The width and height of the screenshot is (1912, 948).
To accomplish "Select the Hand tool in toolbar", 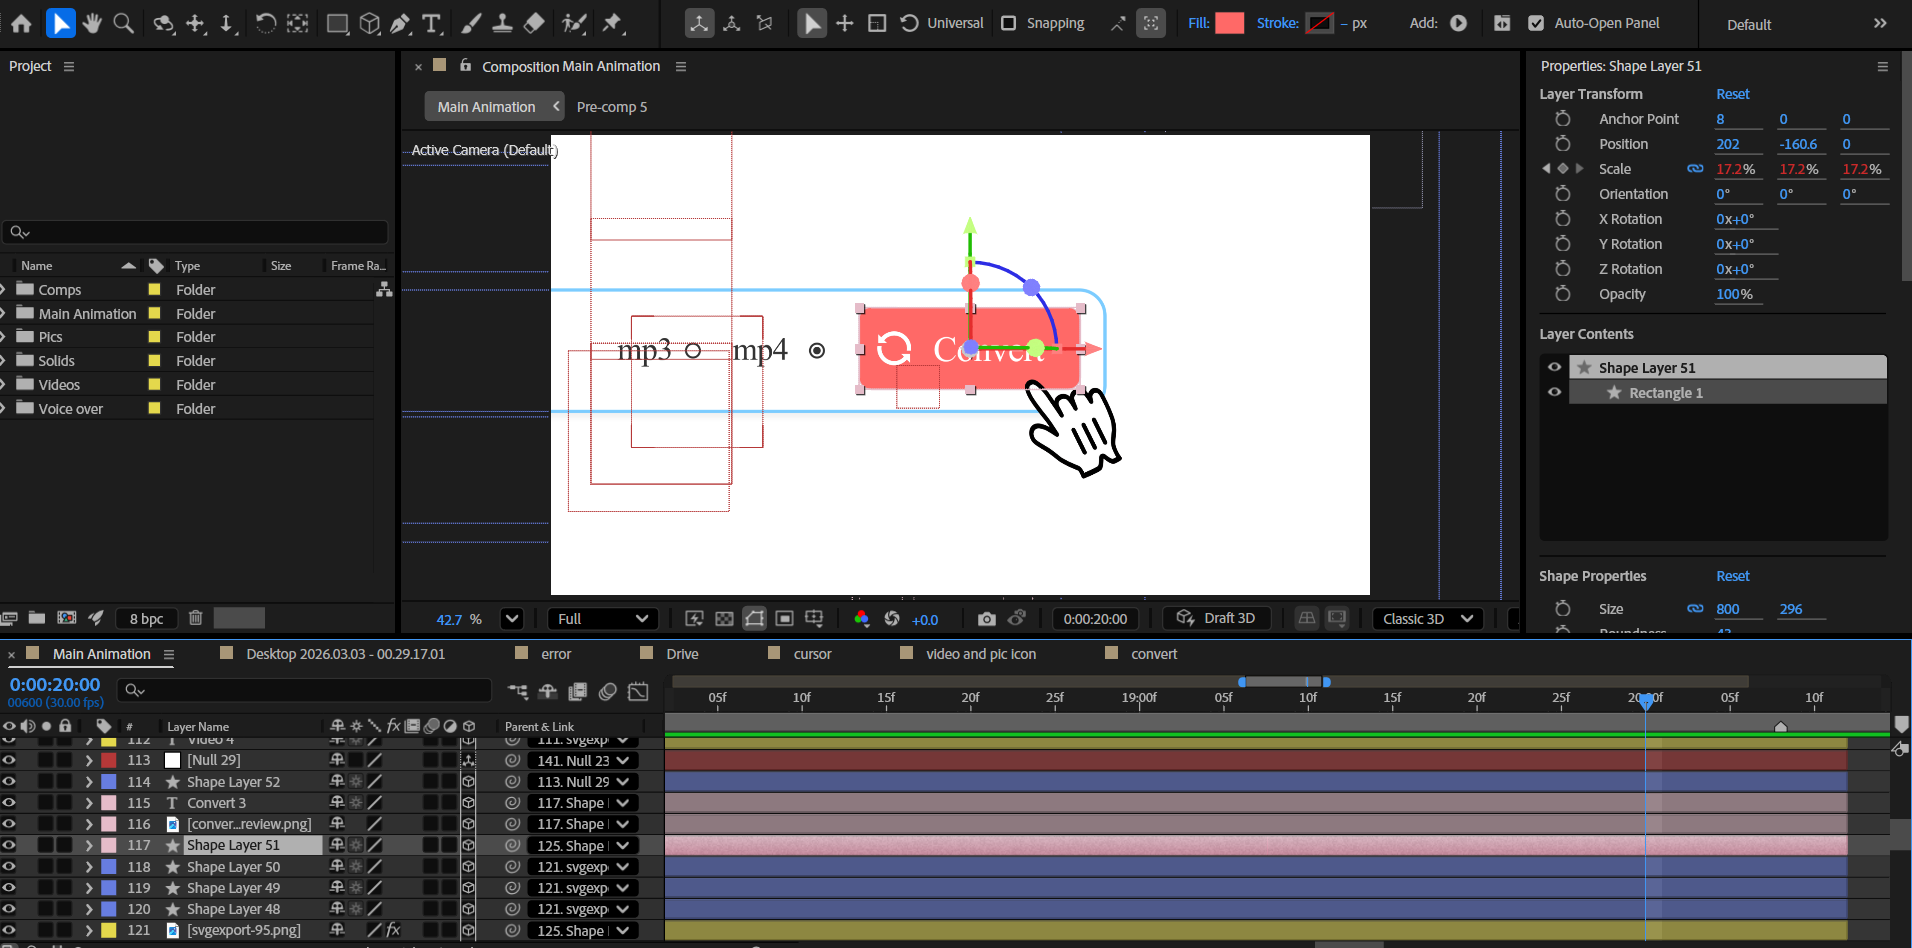I will (x=92, y=23).
